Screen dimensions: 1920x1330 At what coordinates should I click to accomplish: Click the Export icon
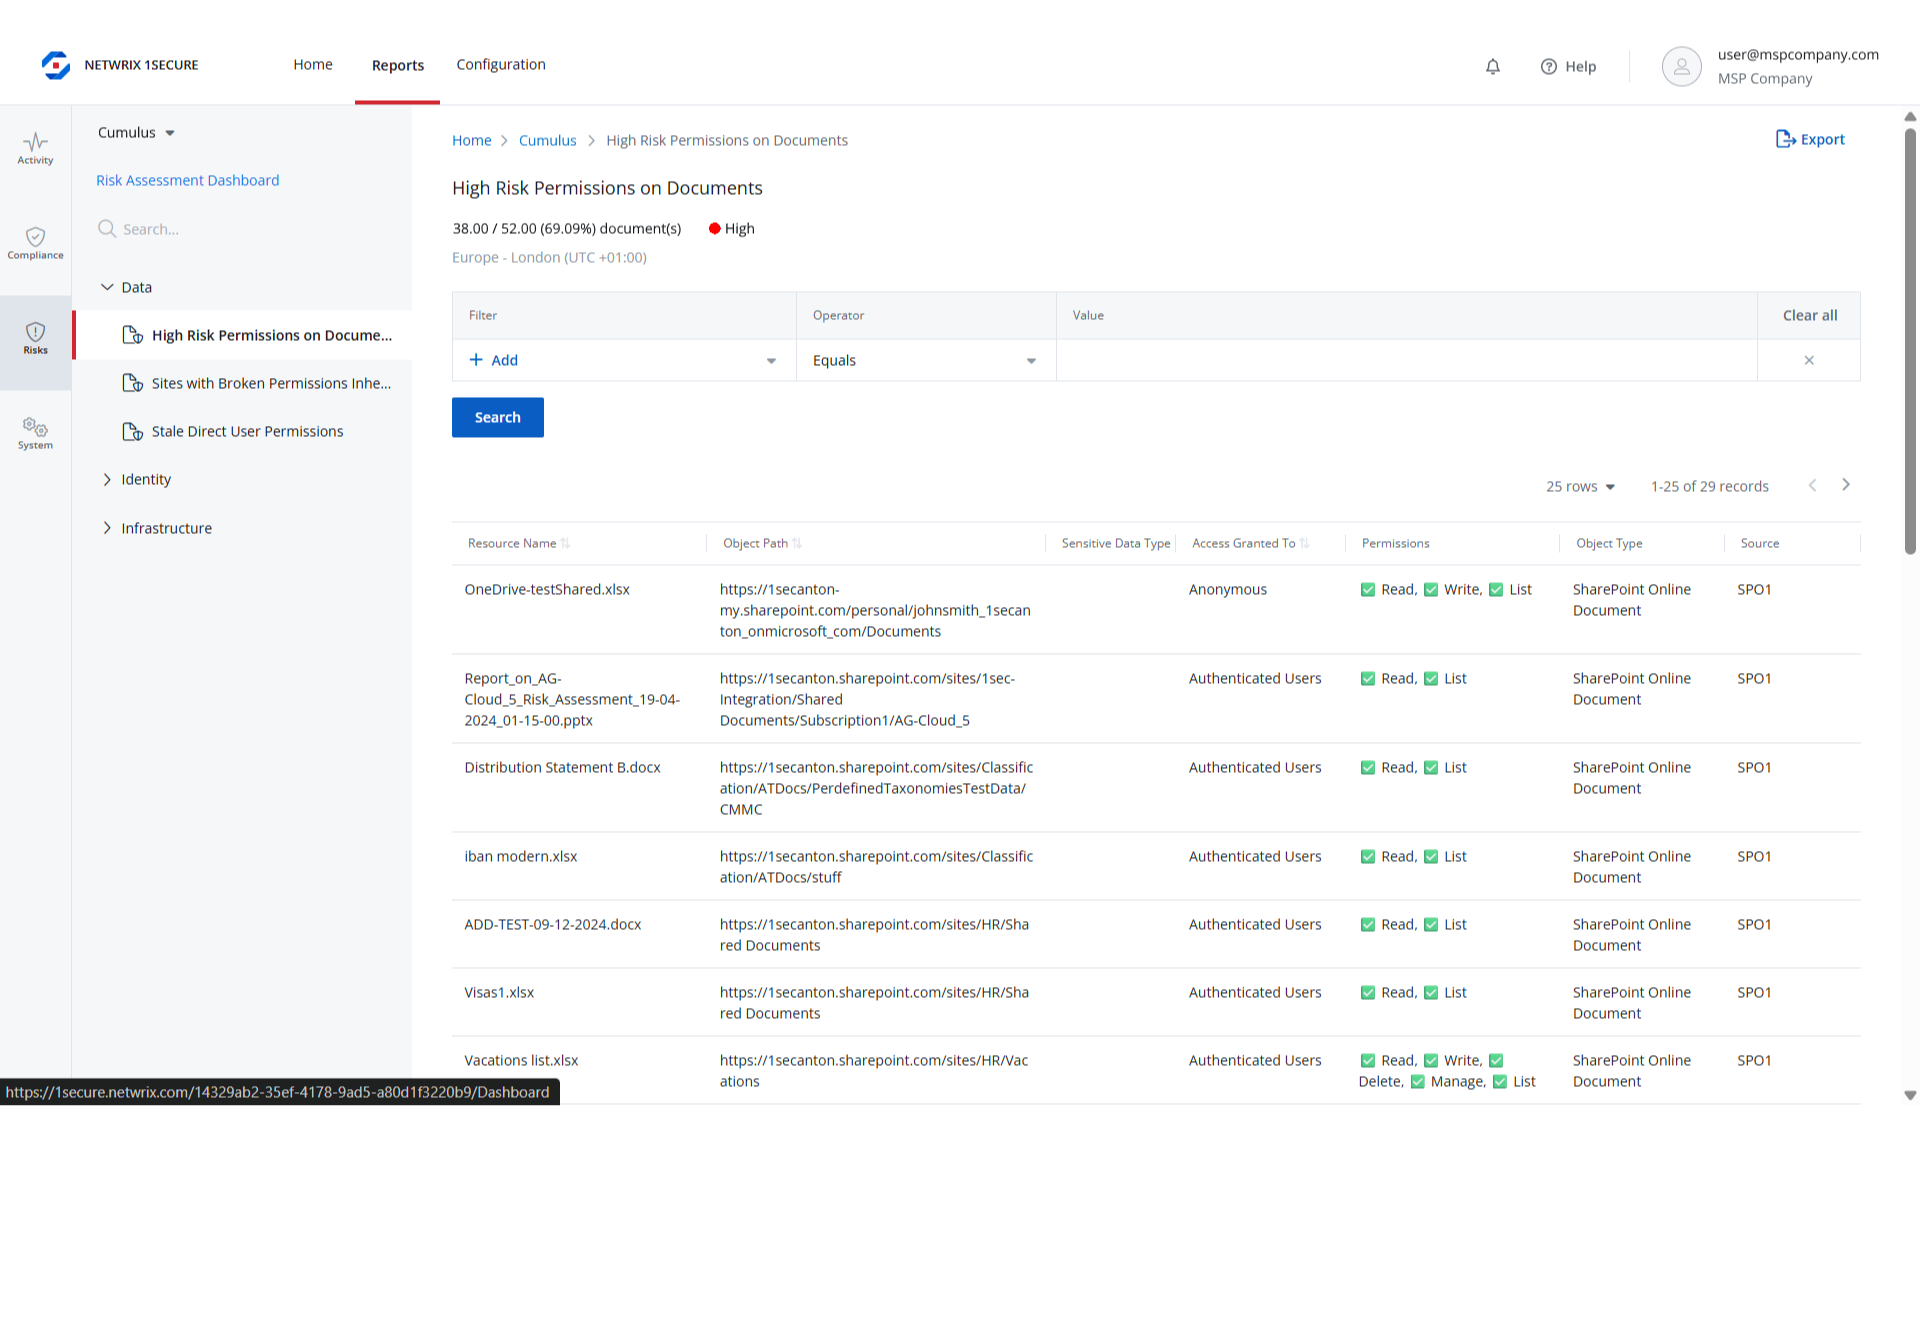coord(1785,139)
